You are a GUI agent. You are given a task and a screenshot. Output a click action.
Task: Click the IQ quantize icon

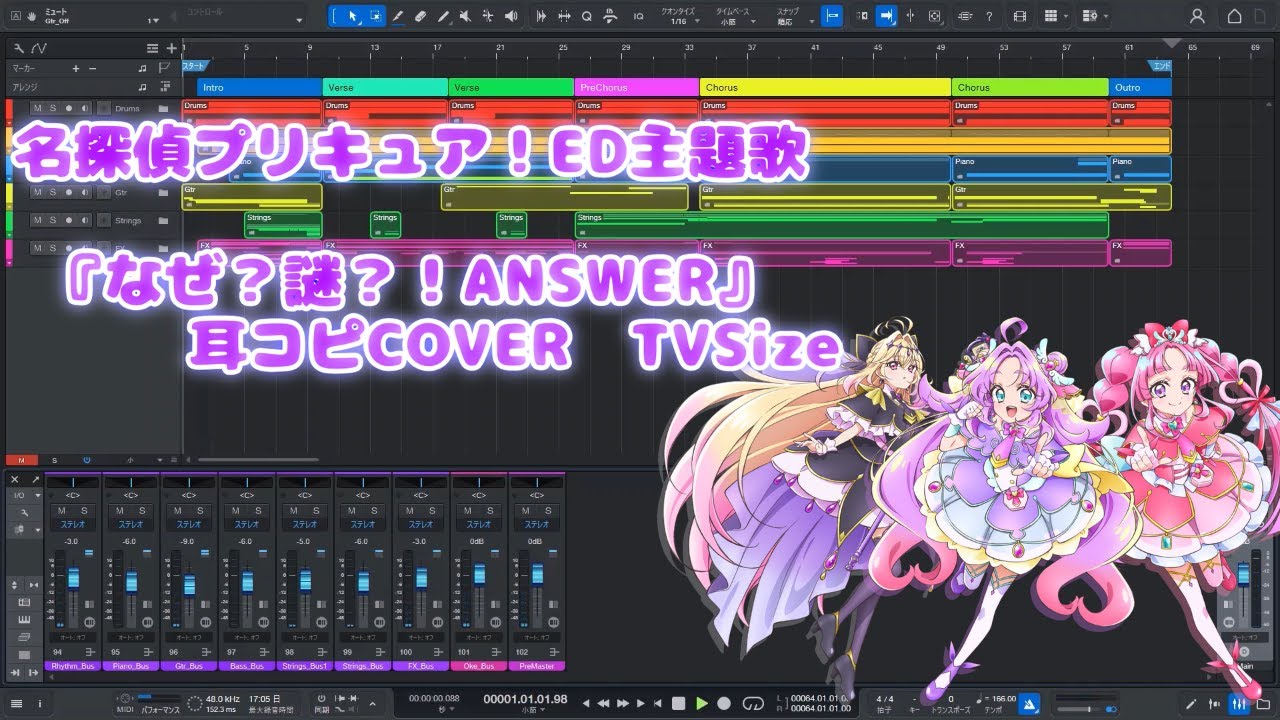tap(638, 16)
